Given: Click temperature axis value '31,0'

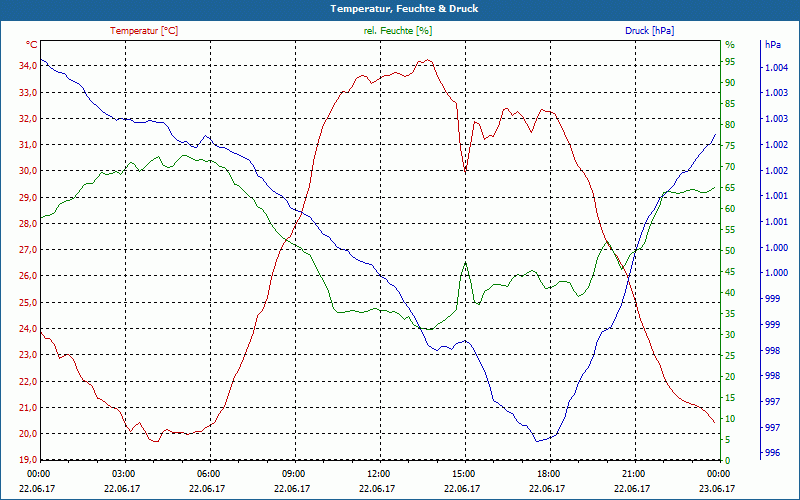Looking at the screenshot, I should (x=28, y=145).
